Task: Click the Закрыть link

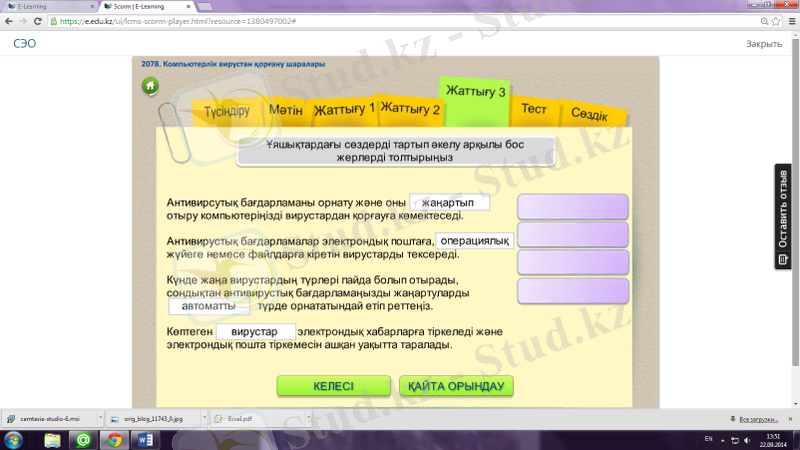Action: [764, 44]
